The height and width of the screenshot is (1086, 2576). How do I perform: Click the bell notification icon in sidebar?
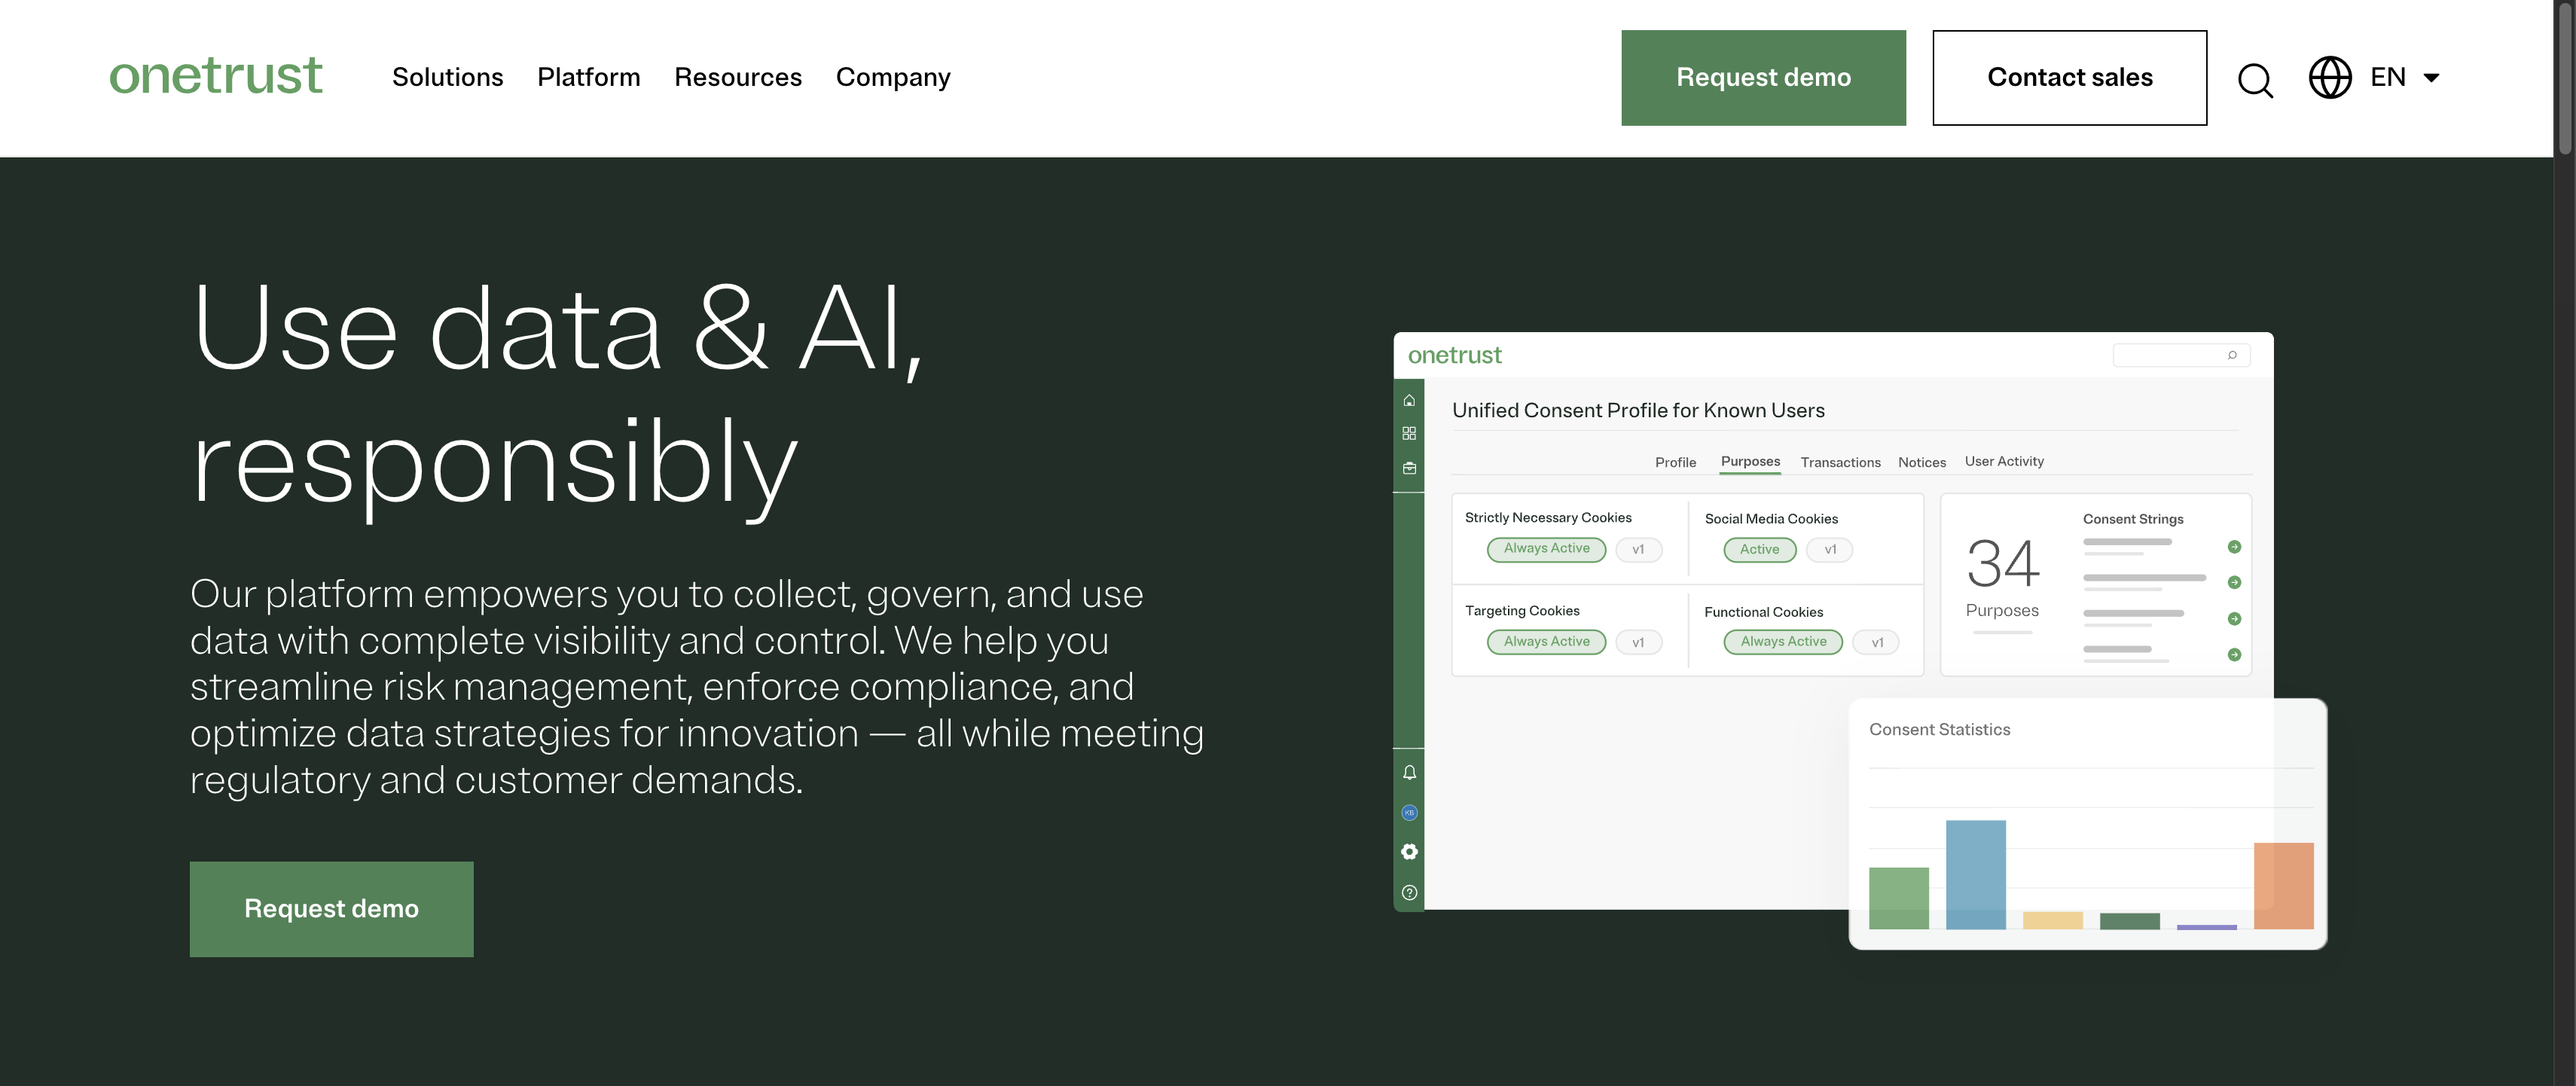(1409, 772)
